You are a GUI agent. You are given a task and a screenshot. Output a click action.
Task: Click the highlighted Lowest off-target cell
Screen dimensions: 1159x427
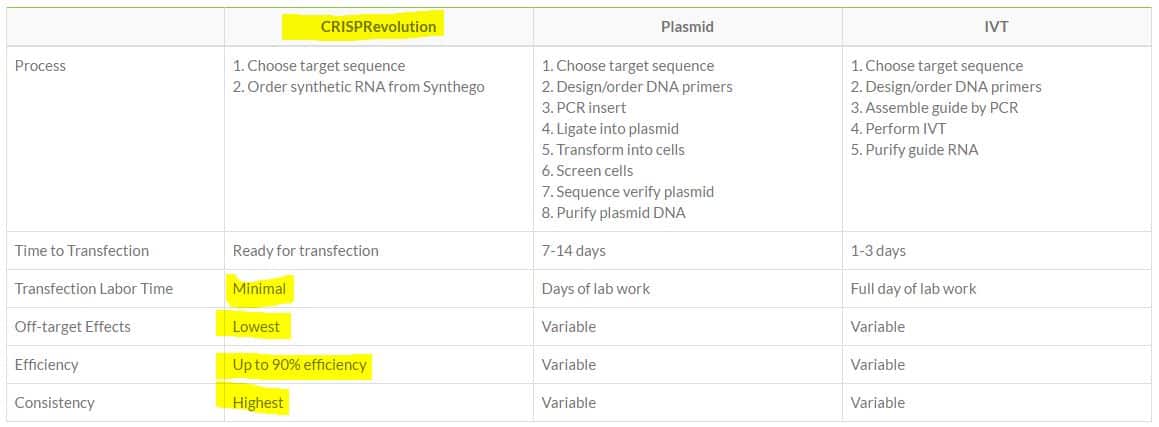(x=256, y=327)
